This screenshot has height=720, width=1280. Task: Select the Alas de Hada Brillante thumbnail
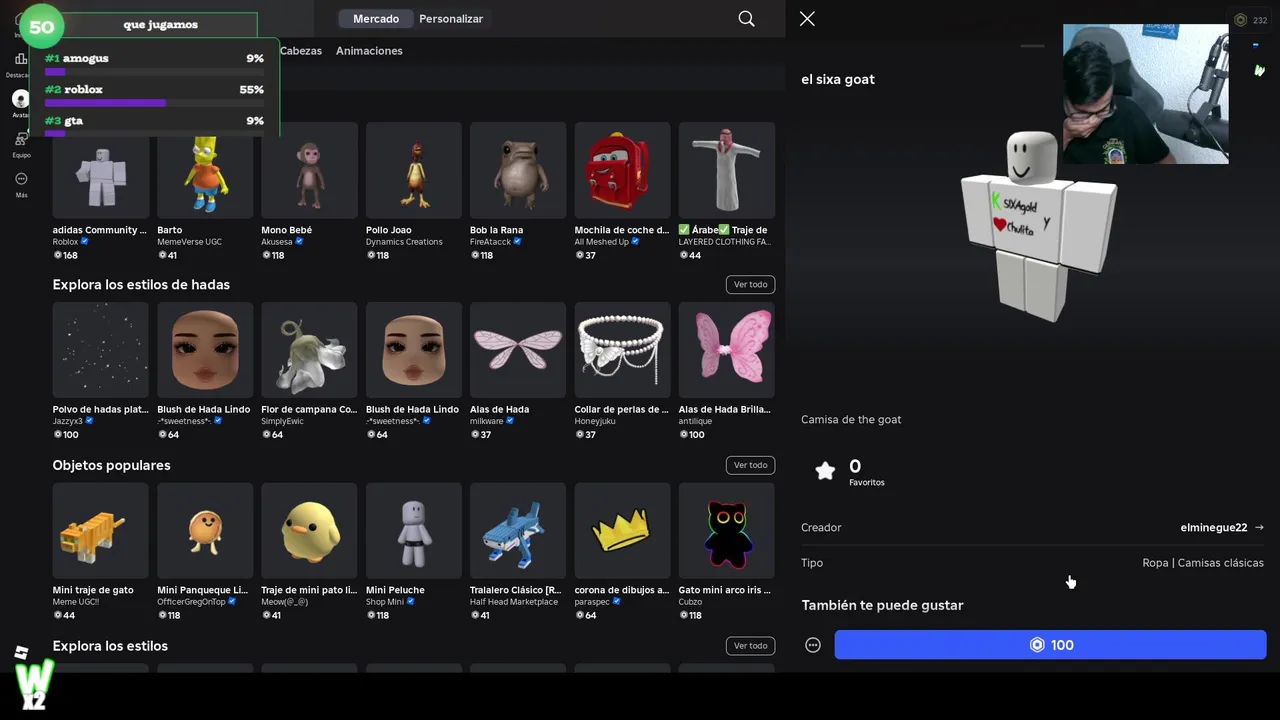click(x=727, y=350)
